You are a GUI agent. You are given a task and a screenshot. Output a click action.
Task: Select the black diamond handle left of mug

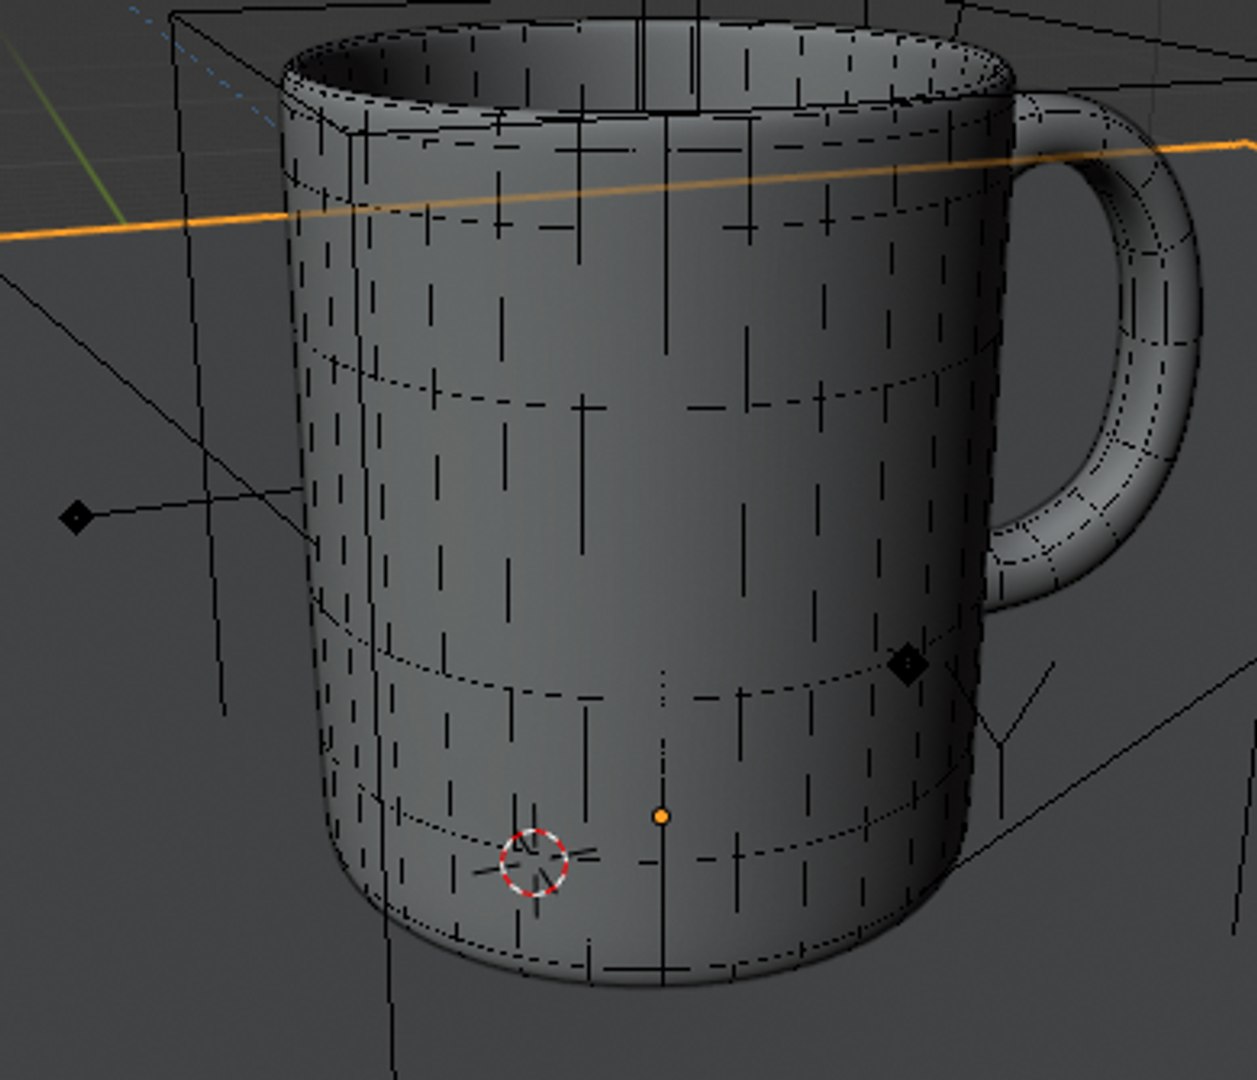tap(77, 517)
